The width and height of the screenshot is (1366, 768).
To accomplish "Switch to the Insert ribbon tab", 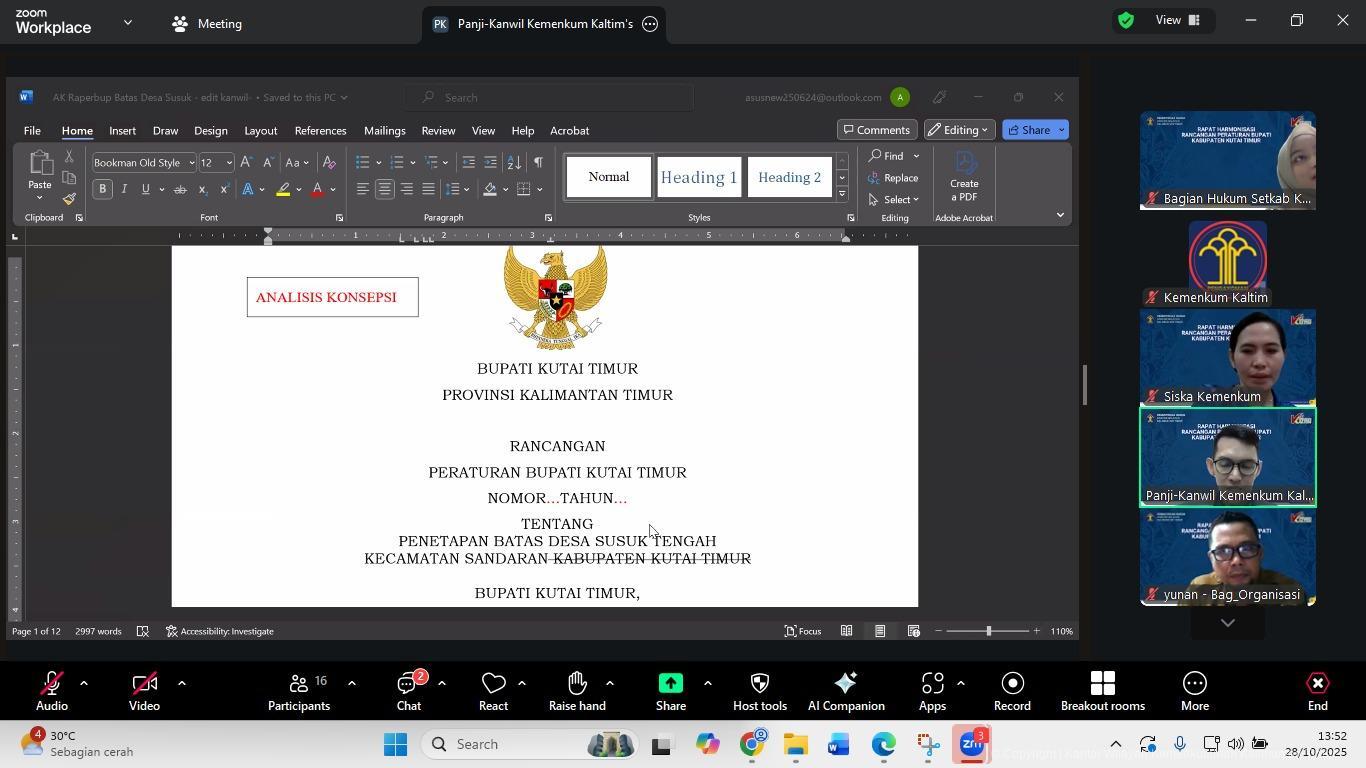I will click(x=122, y=131).
